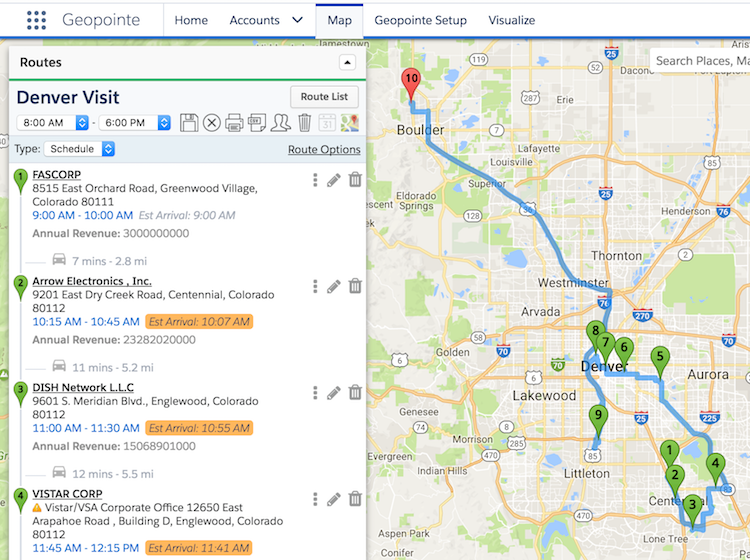Expand the Accounts tab dropdown chevron
The height and width of the screenshot is (560, 750).
[298, 20]
